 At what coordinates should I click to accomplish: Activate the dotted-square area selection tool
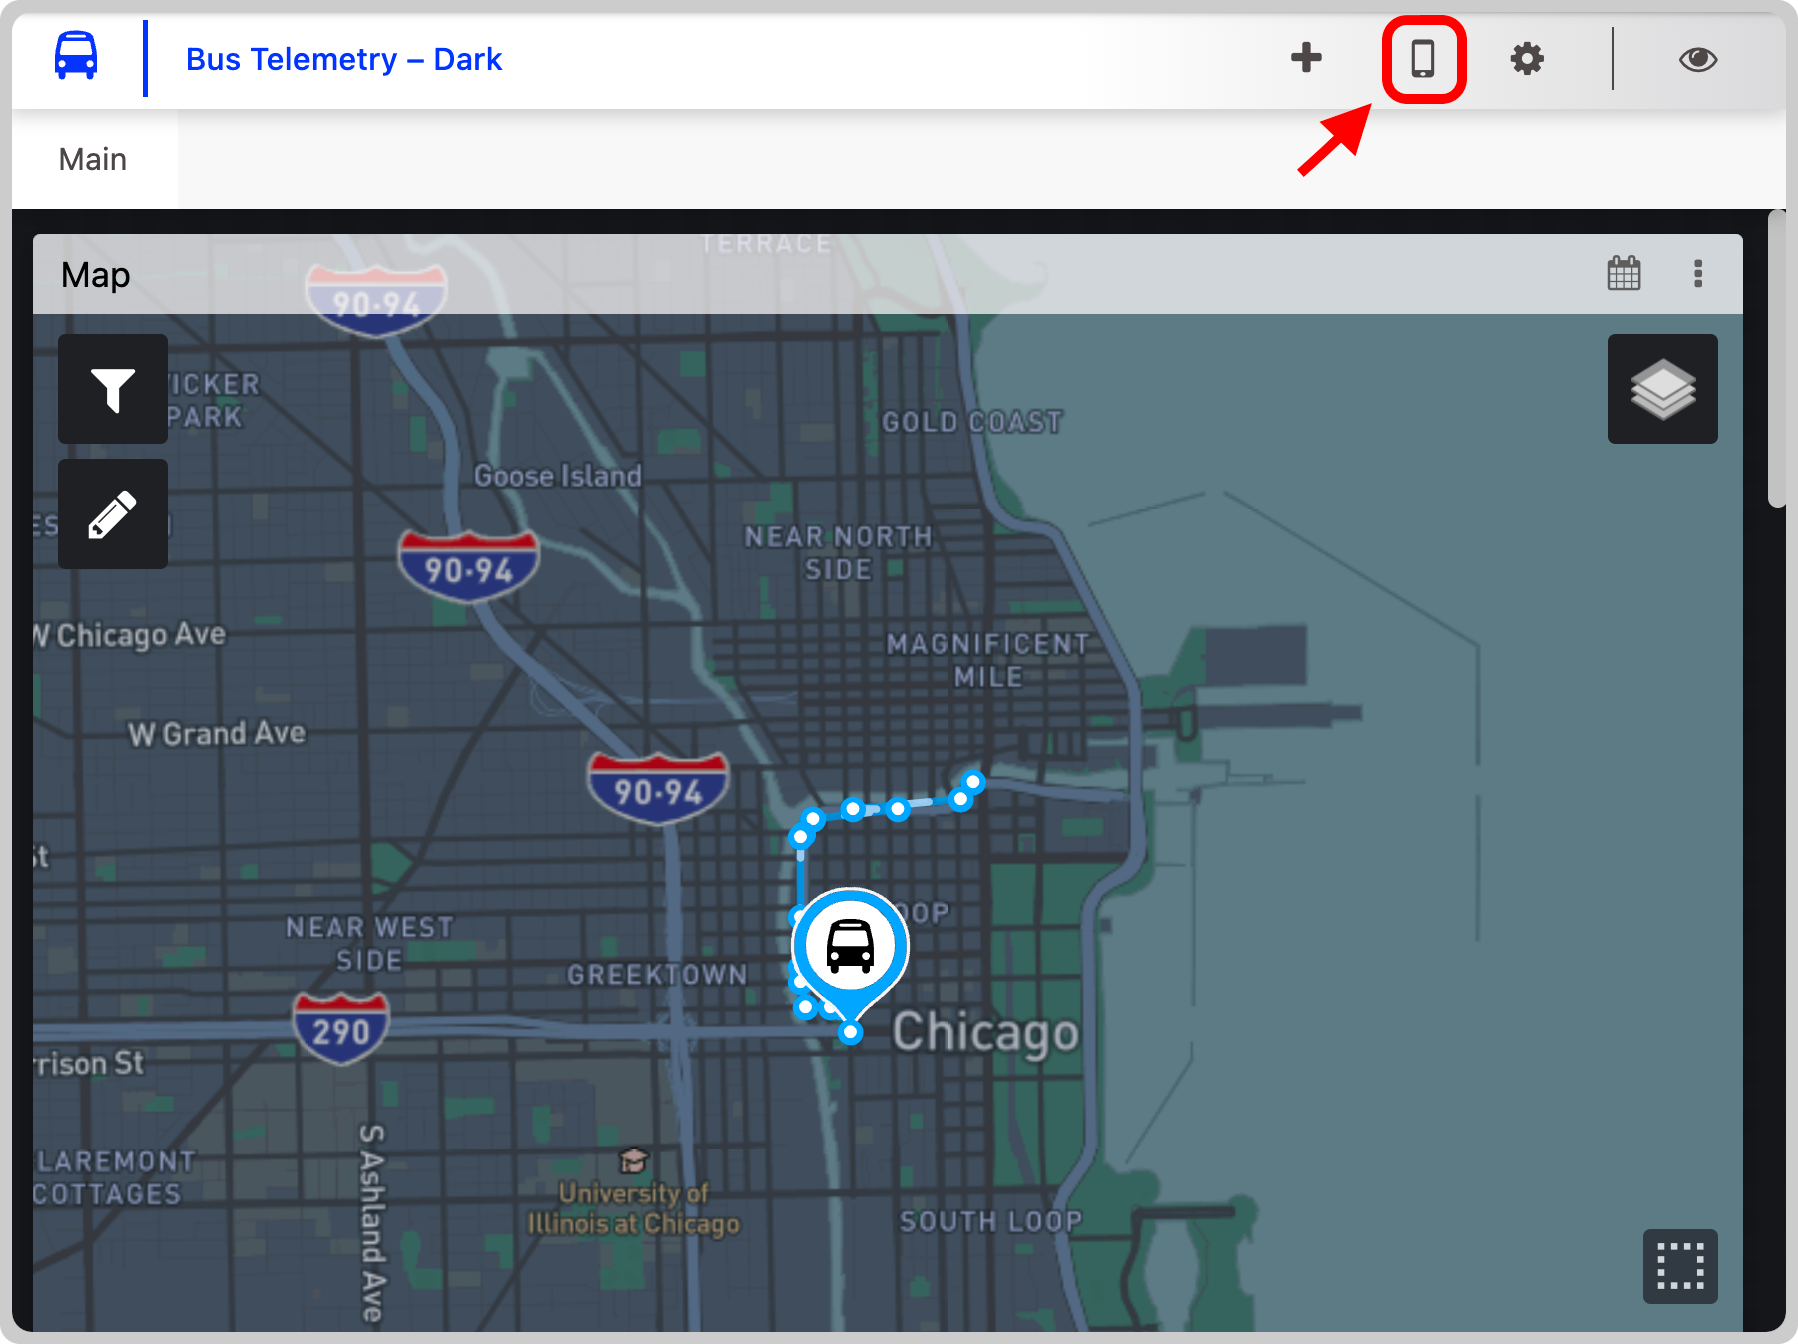[x=1680, y=1266]
